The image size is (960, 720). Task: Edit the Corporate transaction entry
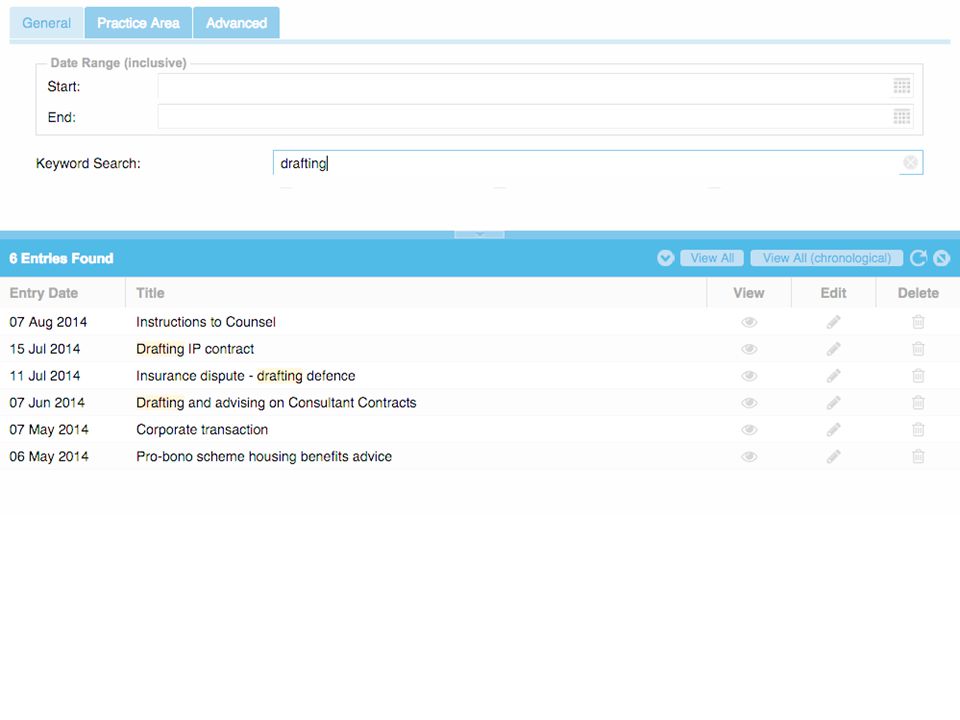click(833, 430)
